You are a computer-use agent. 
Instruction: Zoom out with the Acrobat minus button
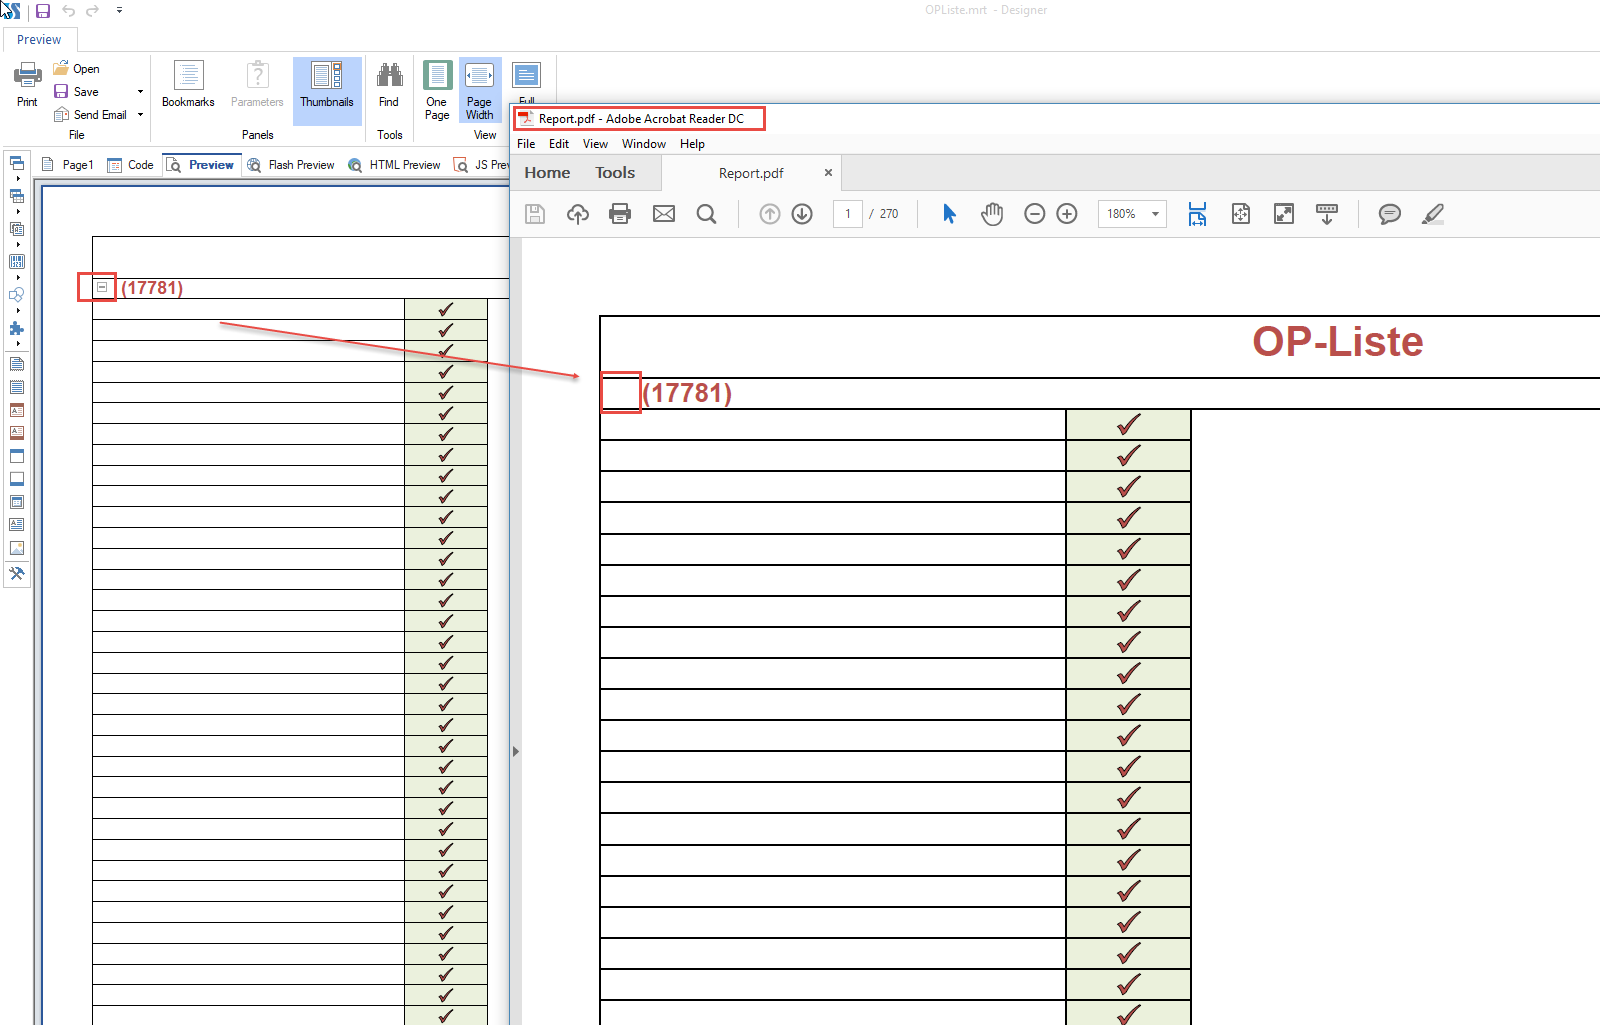point(1035,214)
